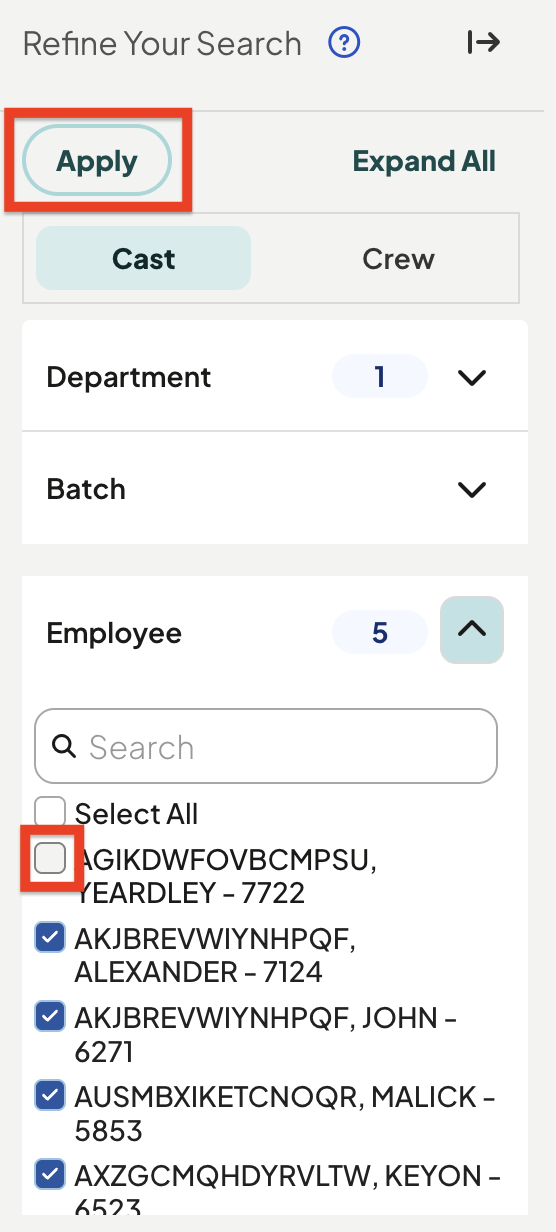Uncheck AKJBREVWIYNHPQF, JOHN - 6271
556x1232 pixels.
[50, 1017]
